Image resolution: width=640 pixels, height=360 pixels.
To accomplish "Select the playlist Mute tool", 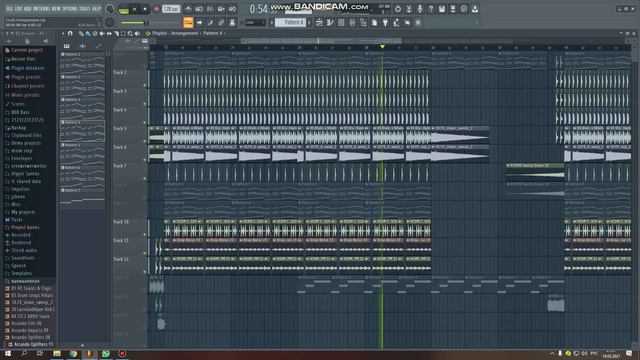I will pyautogui.click(x=102, y=33).
